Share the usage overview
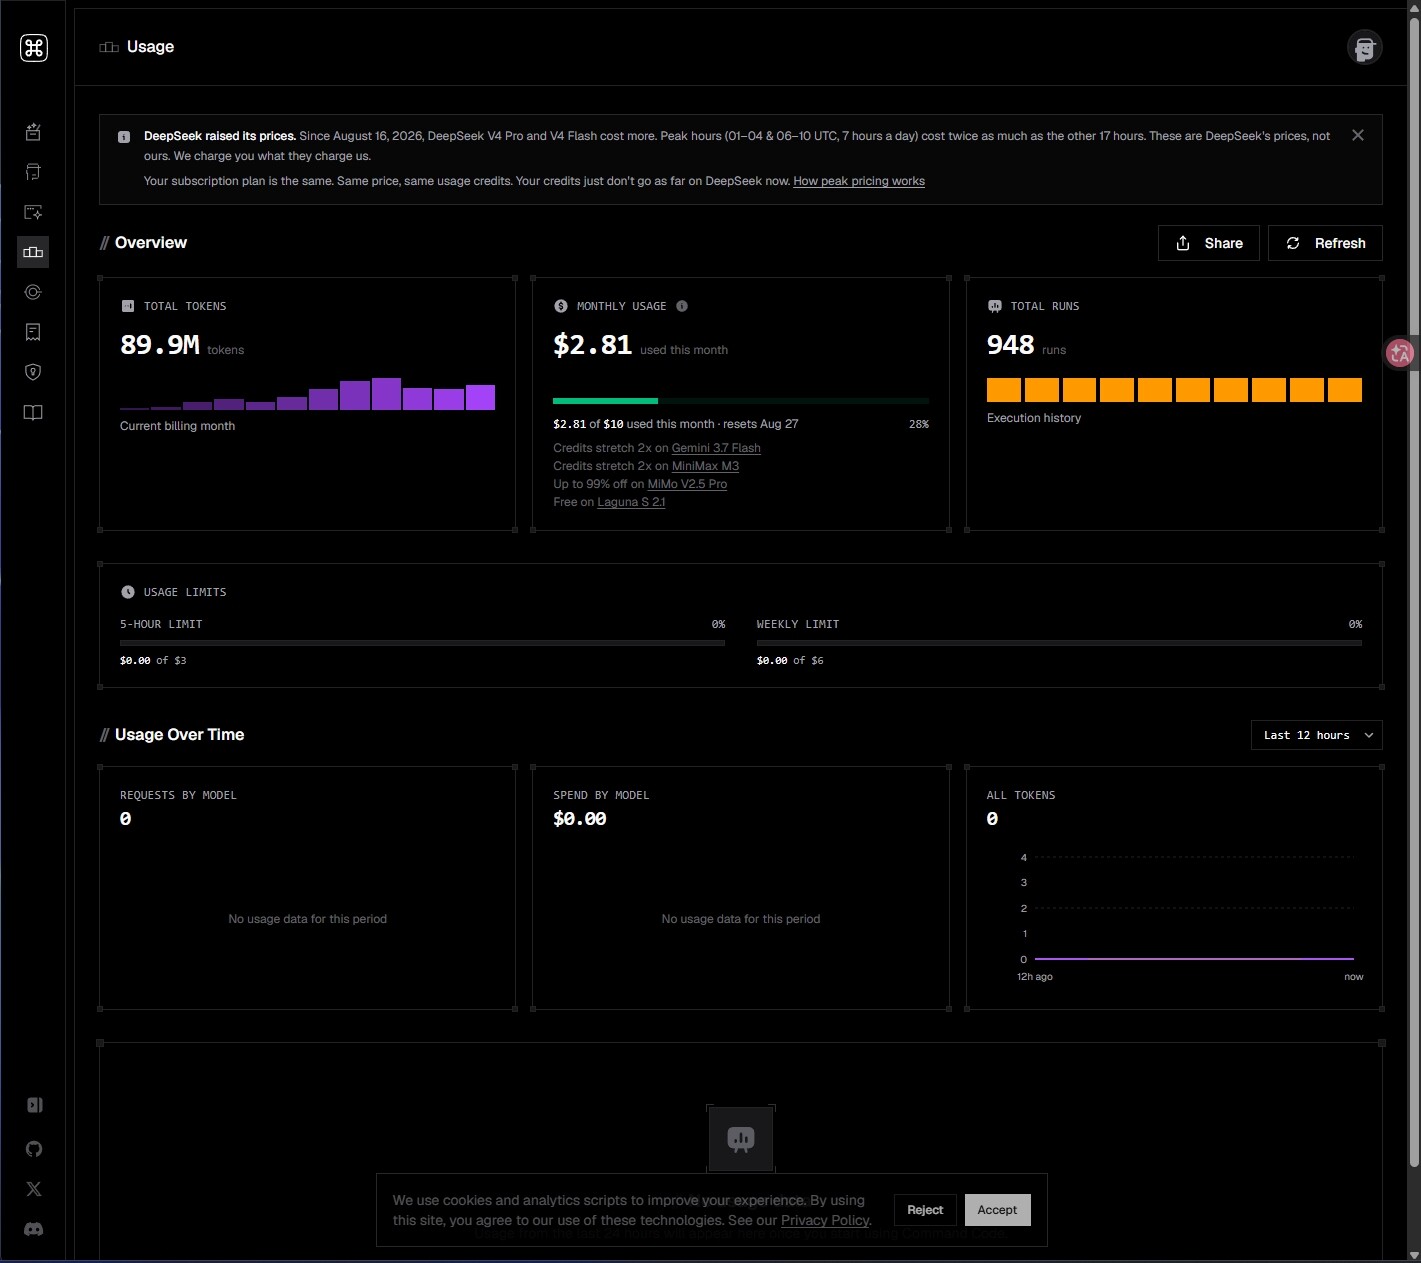The width and height of the screenshot is (1421, 1263). coord(1209,243)
